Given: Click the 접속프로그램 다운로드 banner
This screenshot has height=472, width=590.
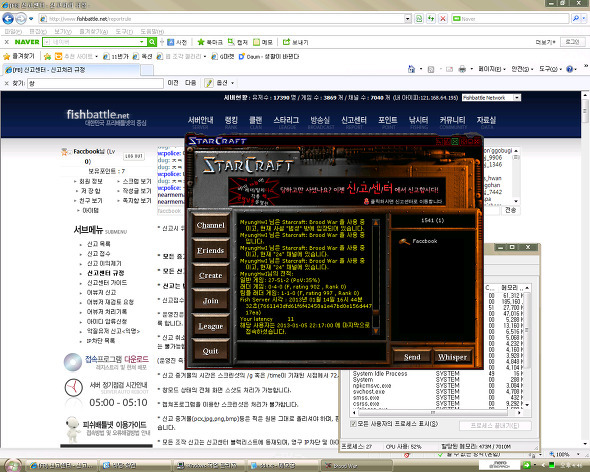Looking at the screenshot, I should pyautogui.click(x=106, y=362).
